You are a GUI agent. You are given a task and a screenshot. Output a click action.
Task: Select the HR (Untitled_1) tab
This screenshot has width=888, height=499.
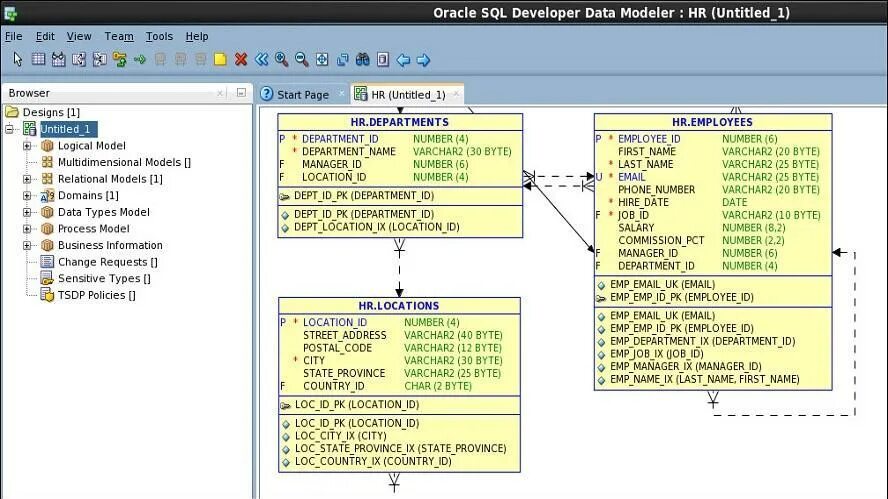[408, 95]
